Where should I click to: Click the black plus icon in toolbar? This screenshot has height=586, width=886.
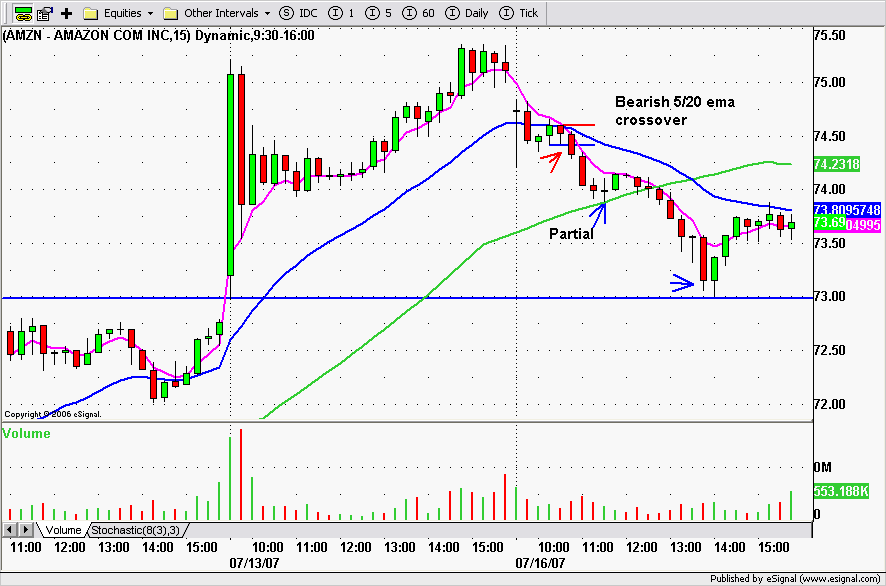pyautogui.click(x=67, y=13)
